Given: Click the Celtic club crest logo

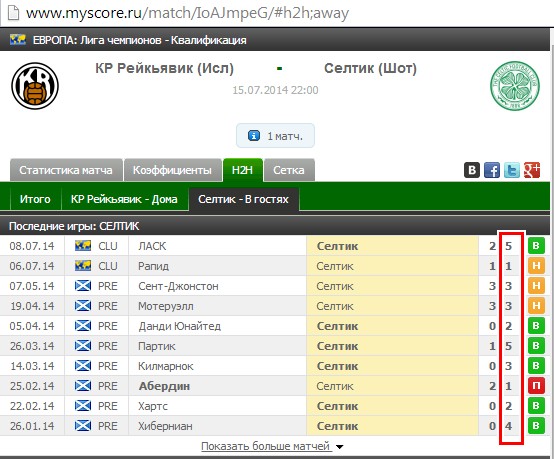Looking at the screenshot, I should (x=515, y=86).
